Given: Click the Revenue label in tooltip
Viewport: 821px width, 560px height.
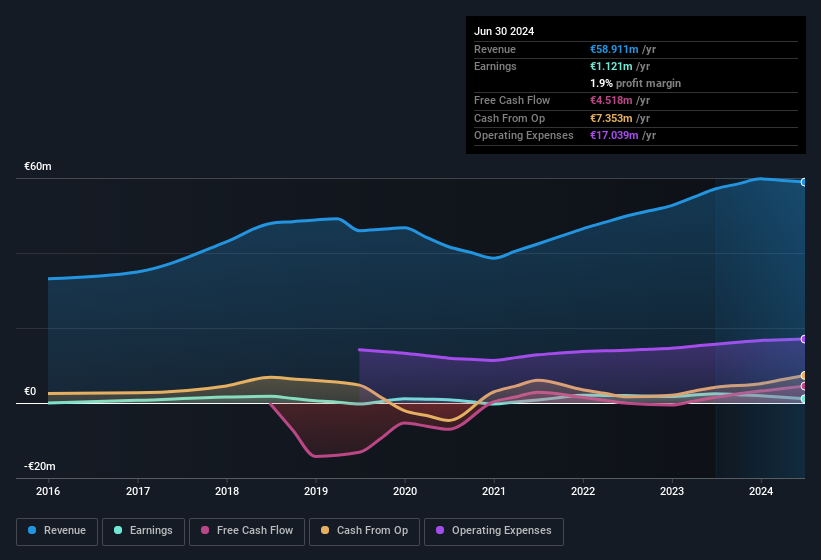Looking at the screenshot, I should point(495,49).
